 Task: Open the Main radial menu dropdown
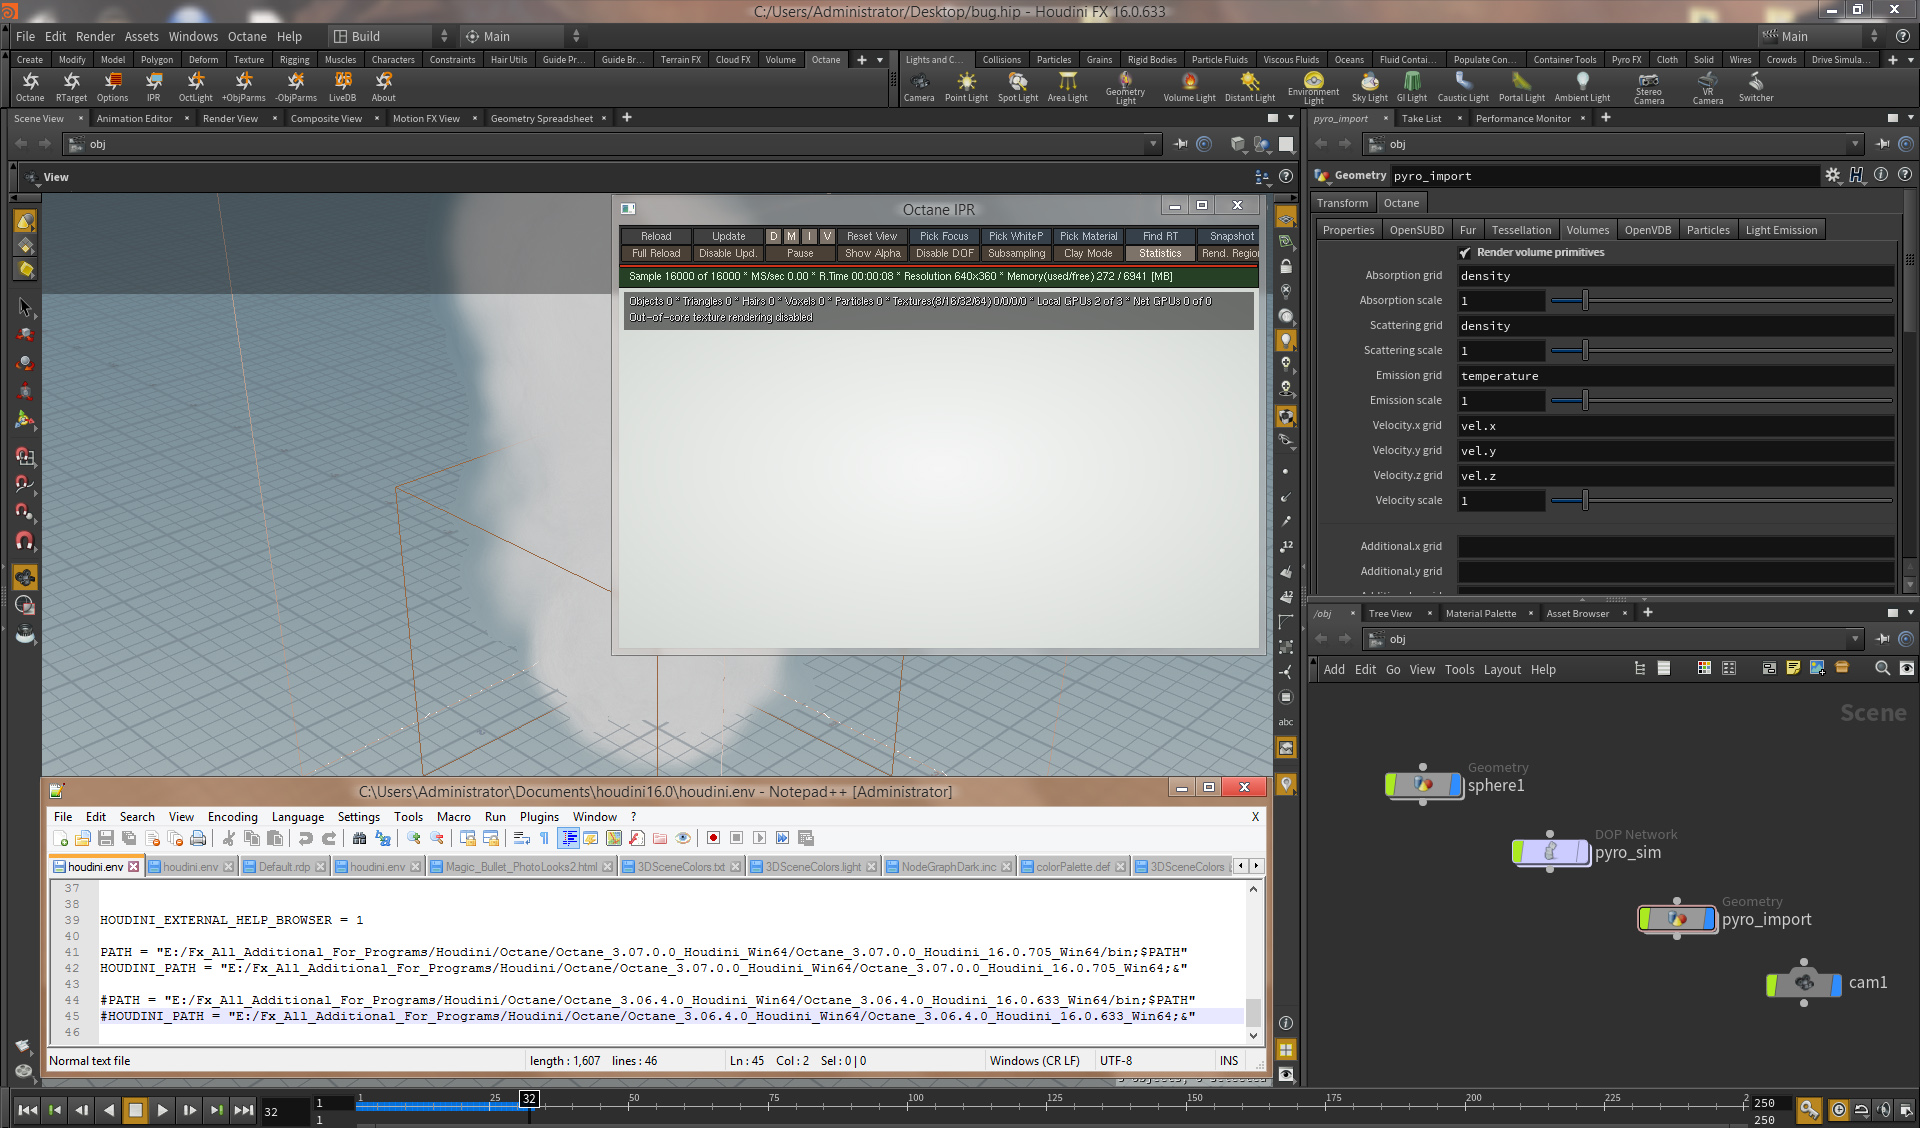pos(522,36)
